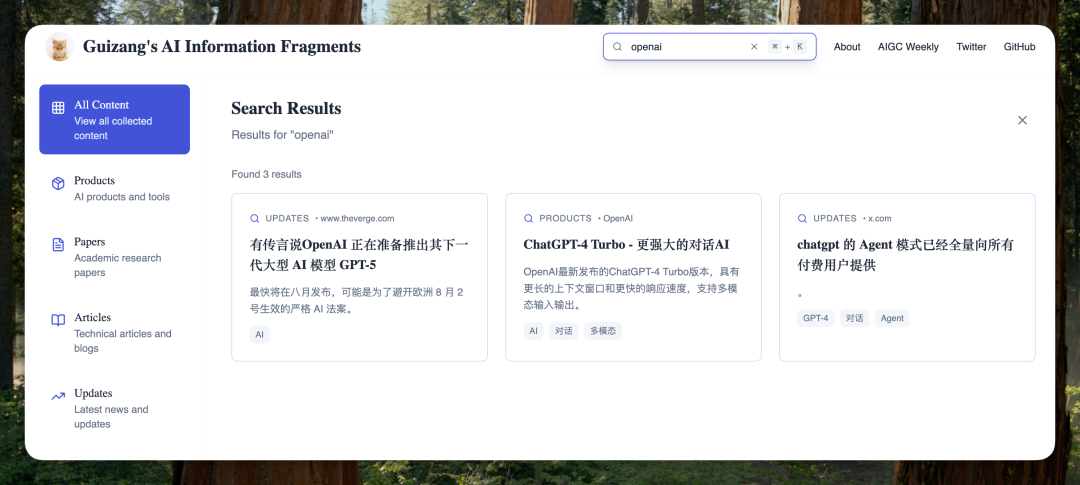Image resolution: width=1080 pixels, height=485 pixels.
Task: Click the x.com source label
Action: (x=880, y=218)
